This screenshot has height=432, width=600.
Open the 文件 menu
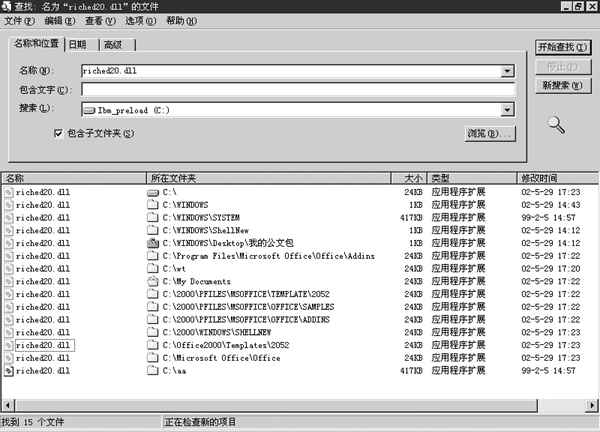pyautogui.click(x=19, y=21)
